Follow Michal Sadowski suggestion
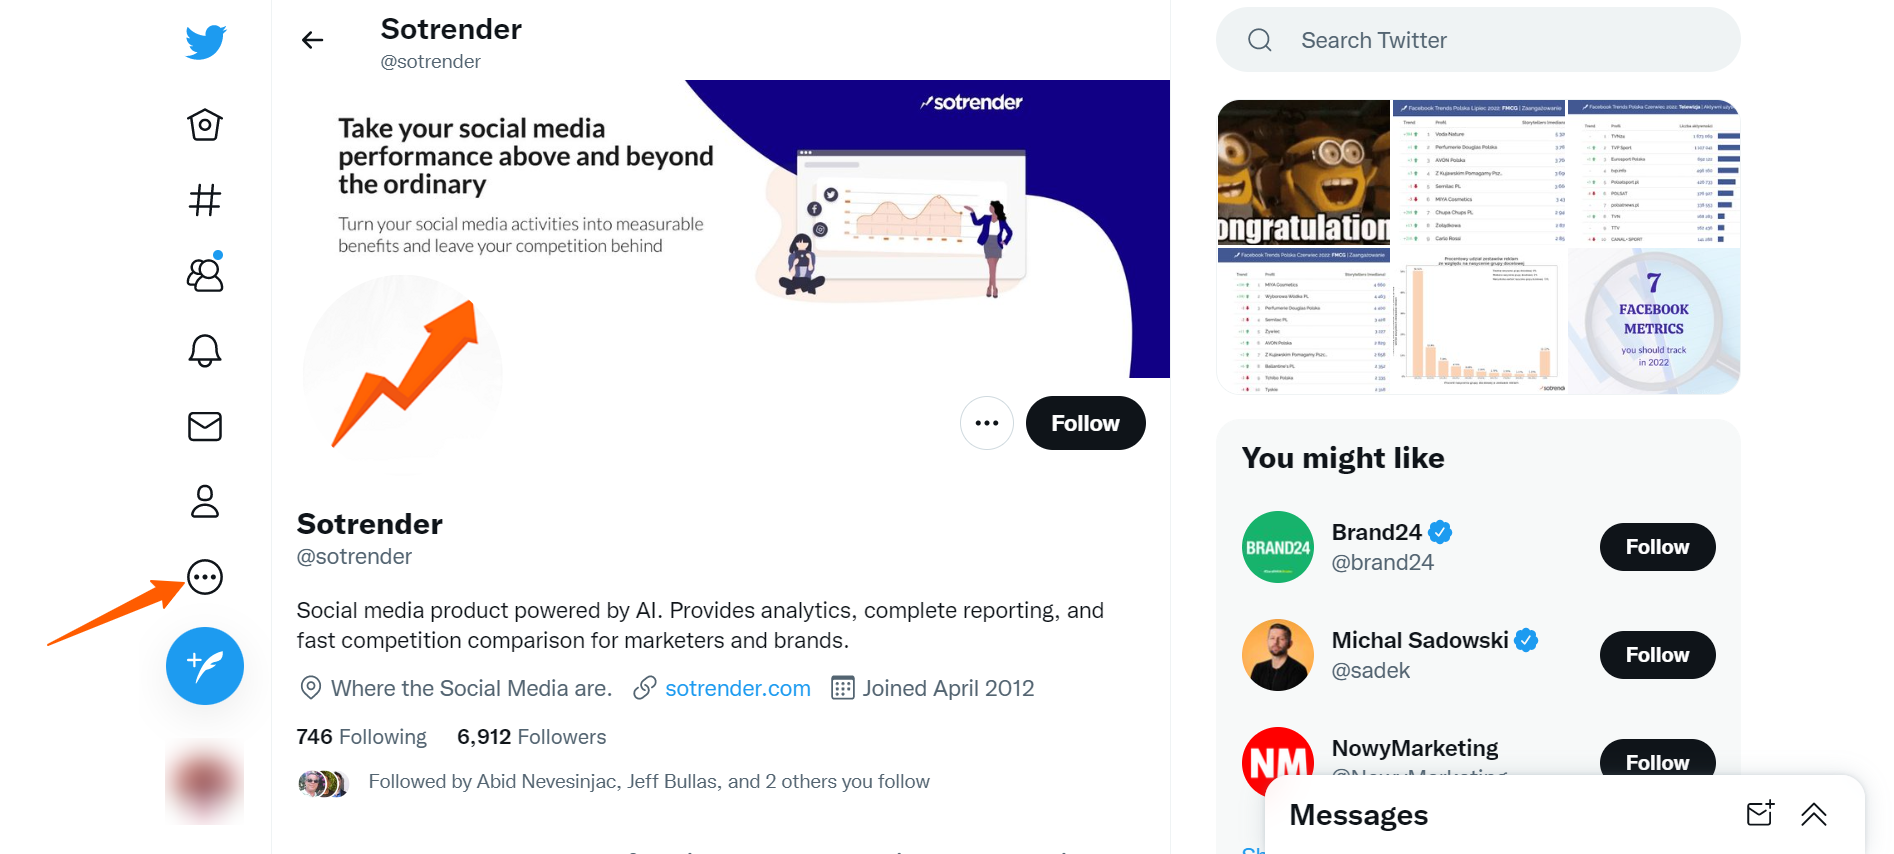Viewport: 1894px width, 854px height. 1657,655
